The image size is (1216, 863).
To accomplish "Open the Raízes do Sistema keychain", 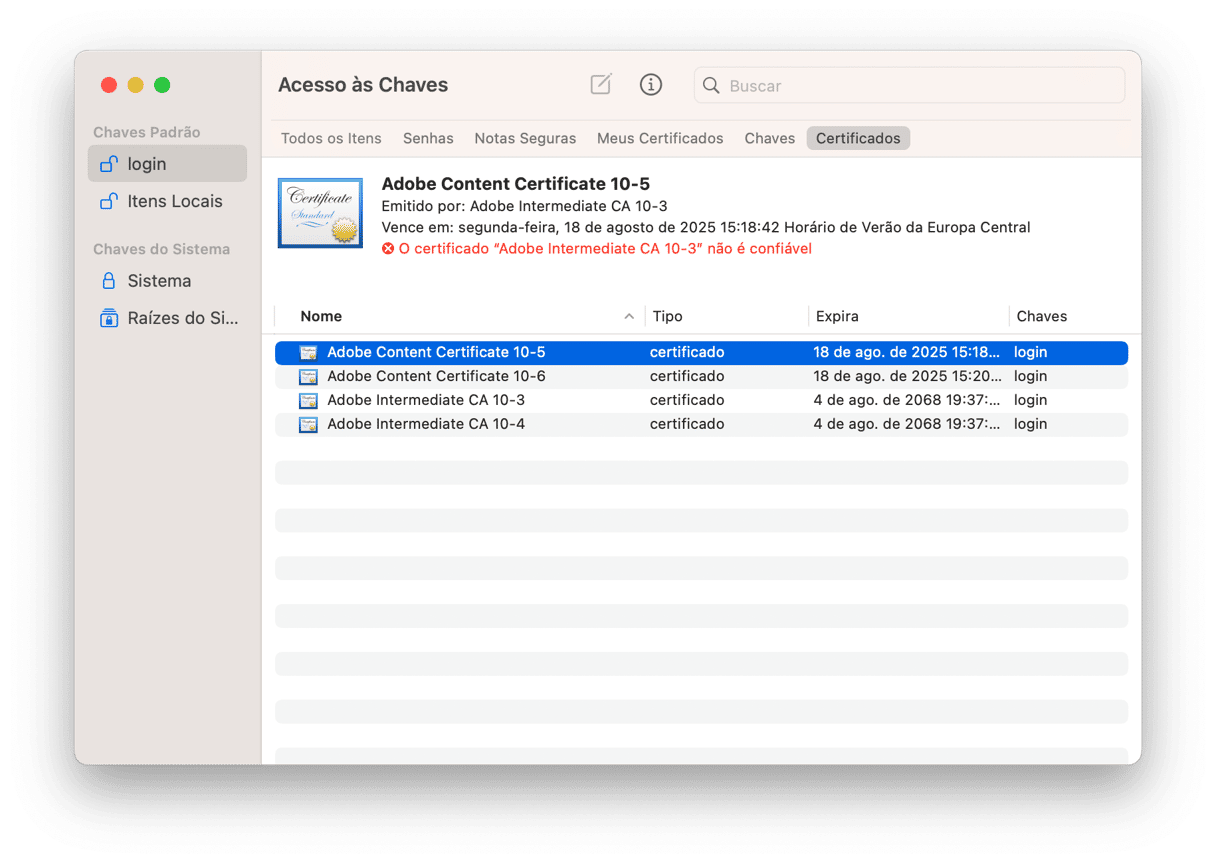I will pos(167,318).
